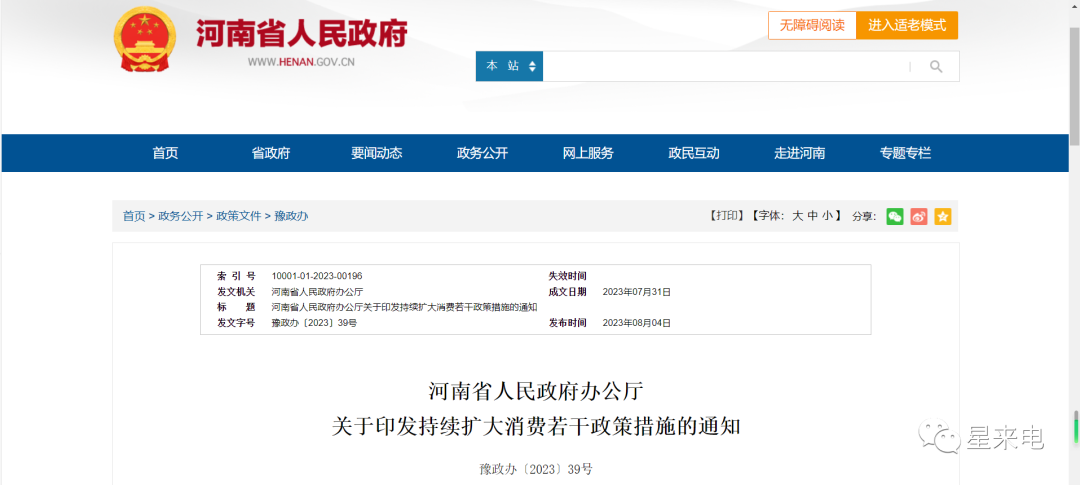Share article via Weibo icon
1080x485 pixels.
point(918,216)
